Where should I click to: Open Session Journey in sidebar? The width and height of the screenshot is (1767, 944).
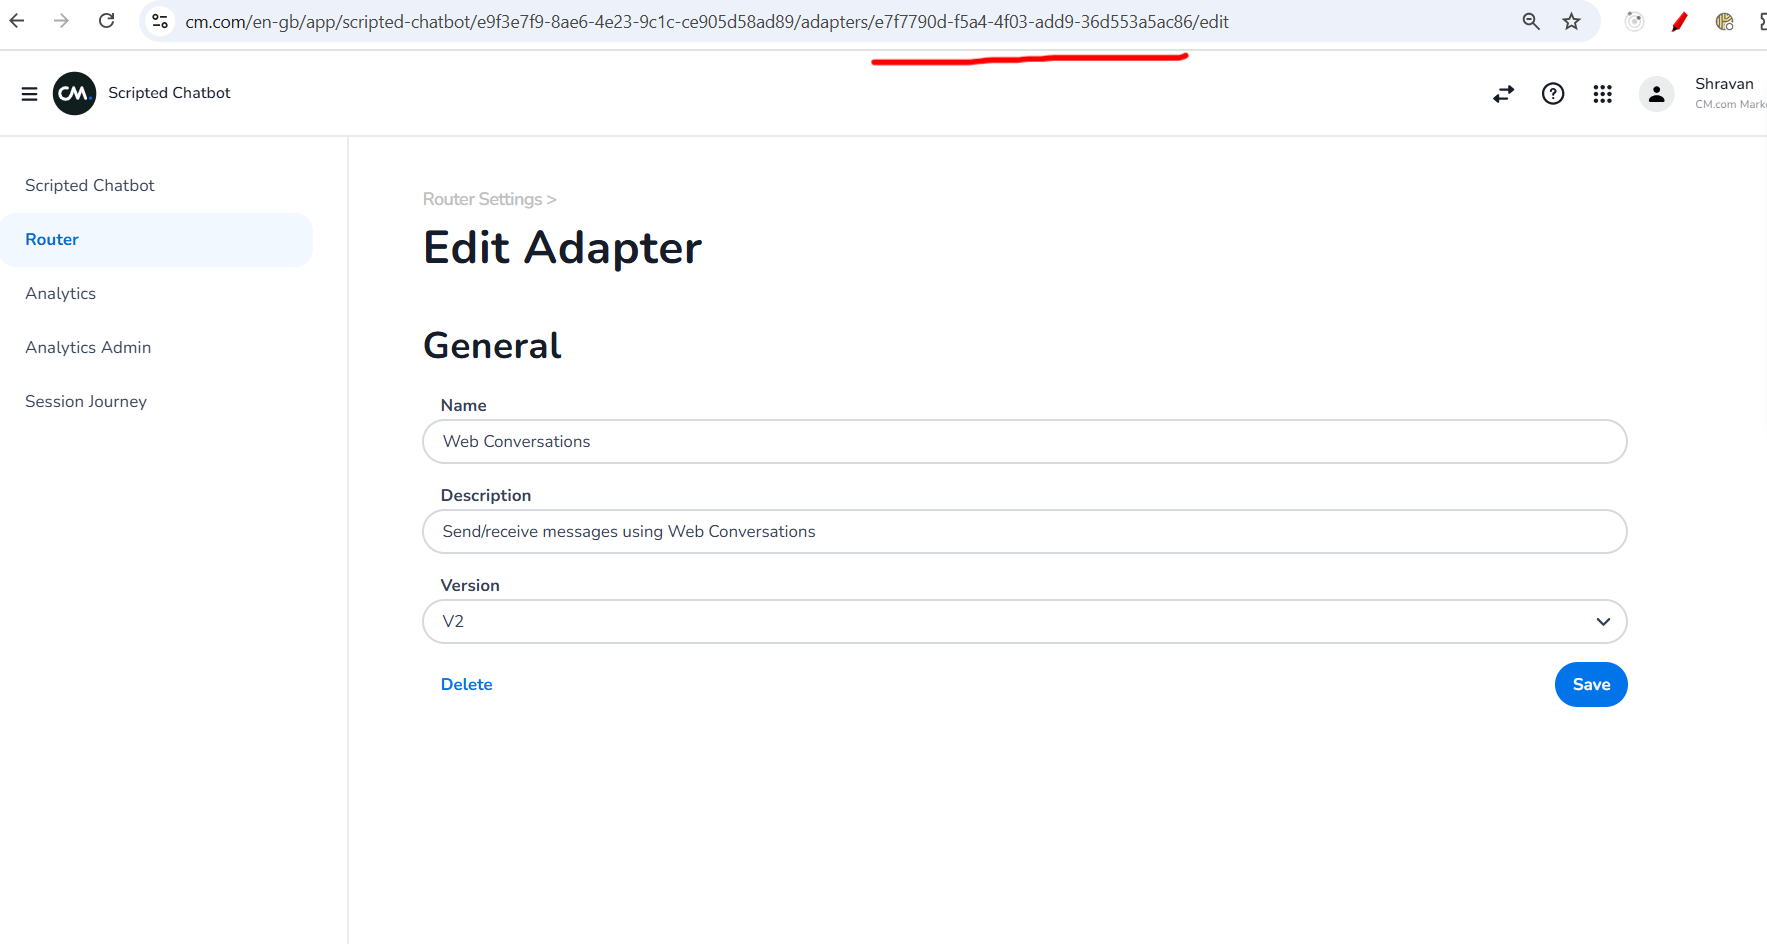pyautogui.click(x=86, y=402)
